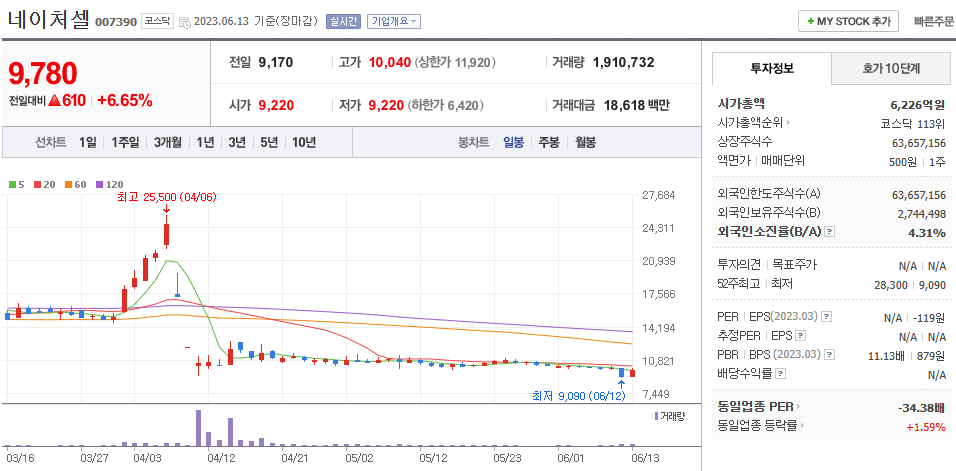This screenshot has height=471, width=956.
Task: Click the calendar icon beside the date
Action: click(185, 22)
